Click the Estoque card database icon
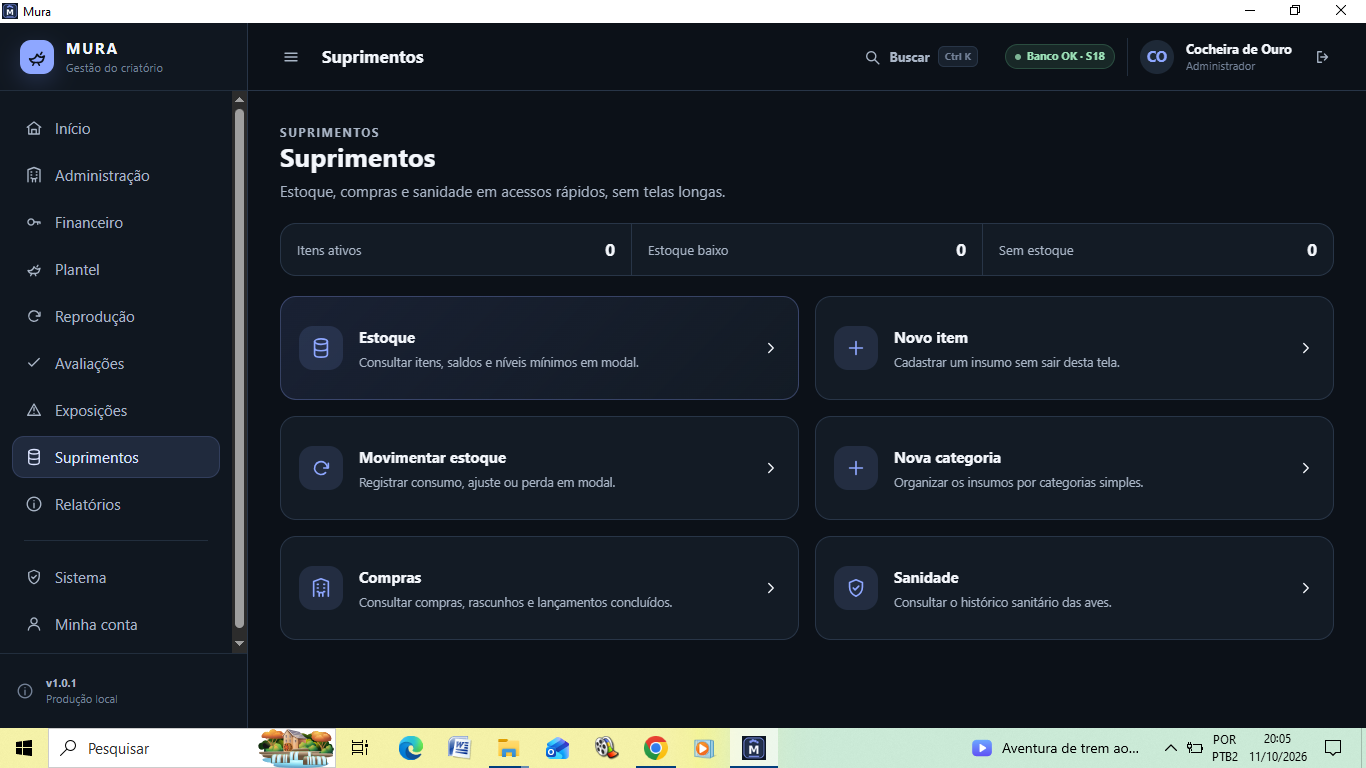 point(321,348)
